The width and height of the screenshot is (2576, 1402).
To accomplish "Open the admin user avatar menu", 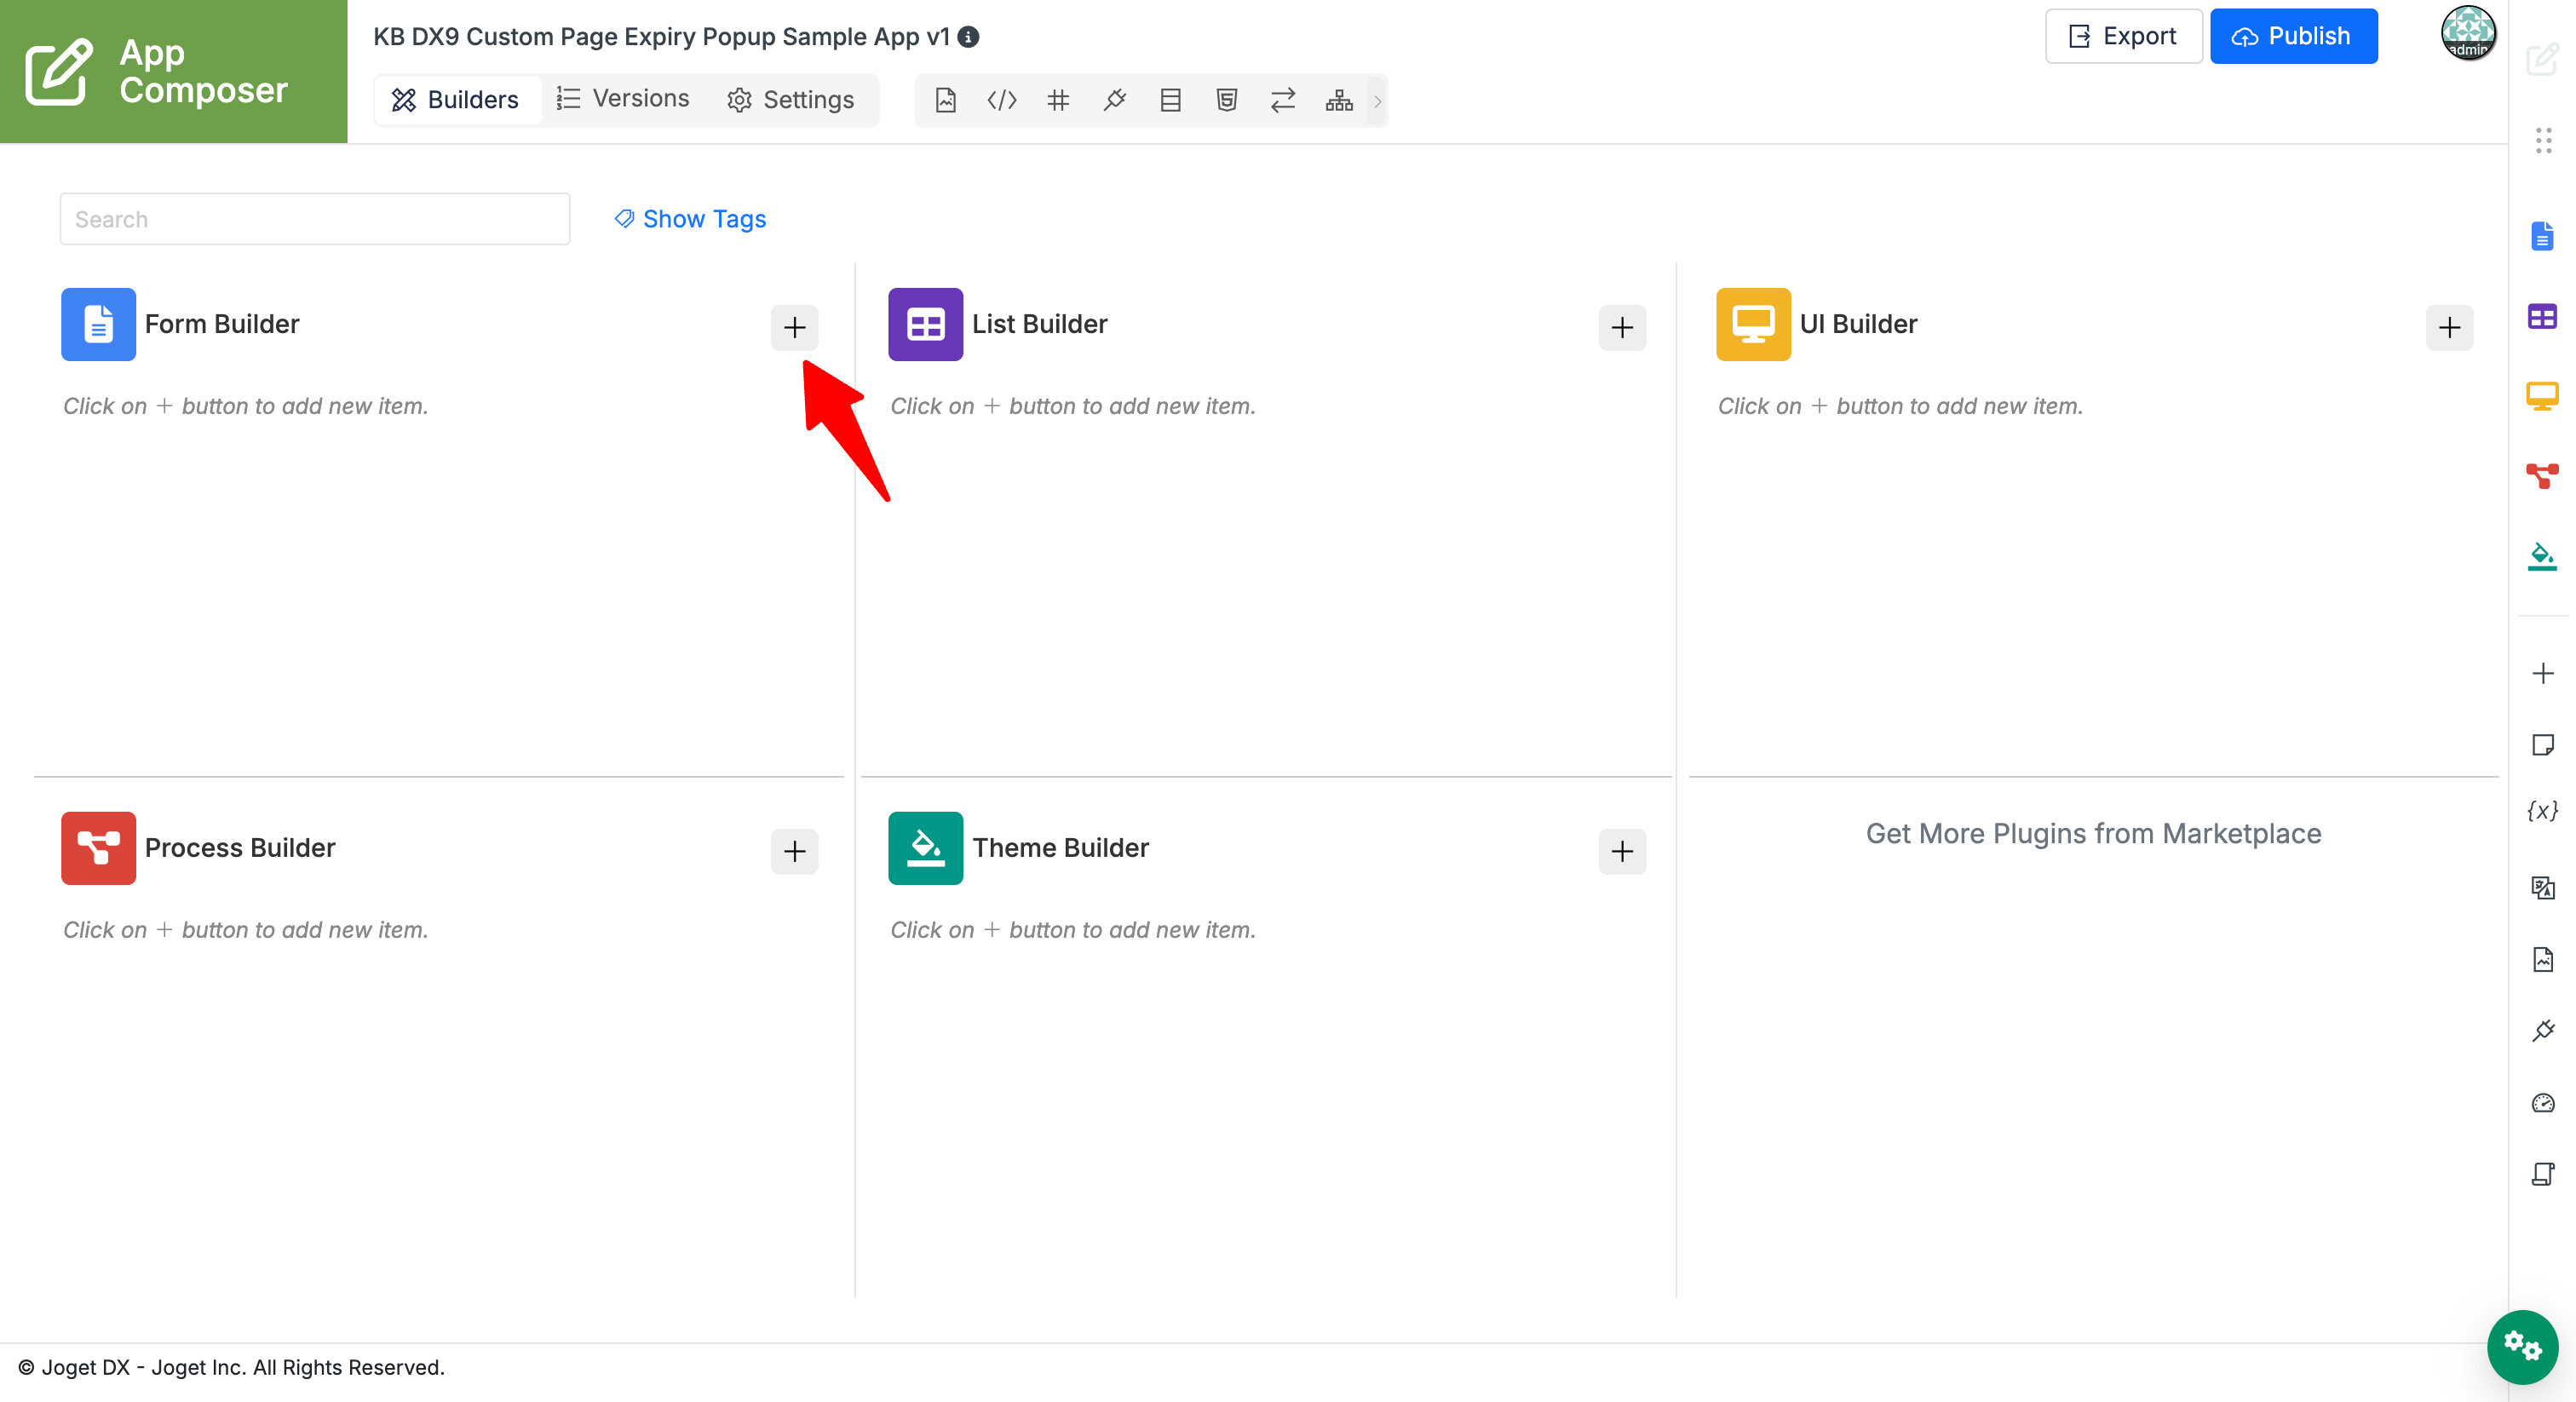I will click(x=2467, y=33).
